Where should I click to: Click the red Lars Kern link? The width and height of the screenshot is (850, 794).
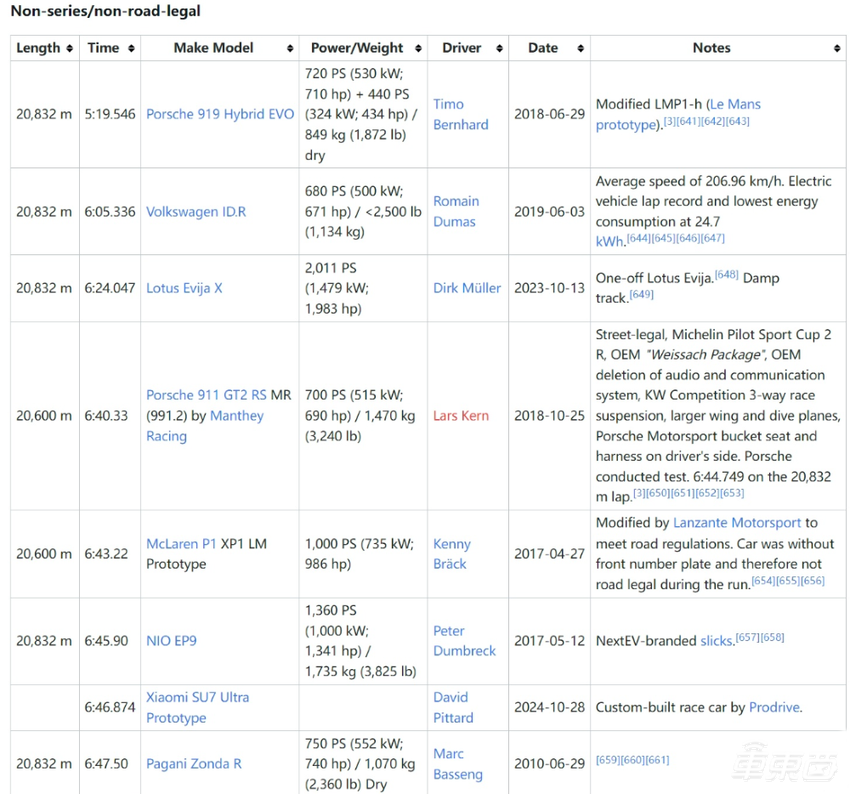(x=461, y=415)
